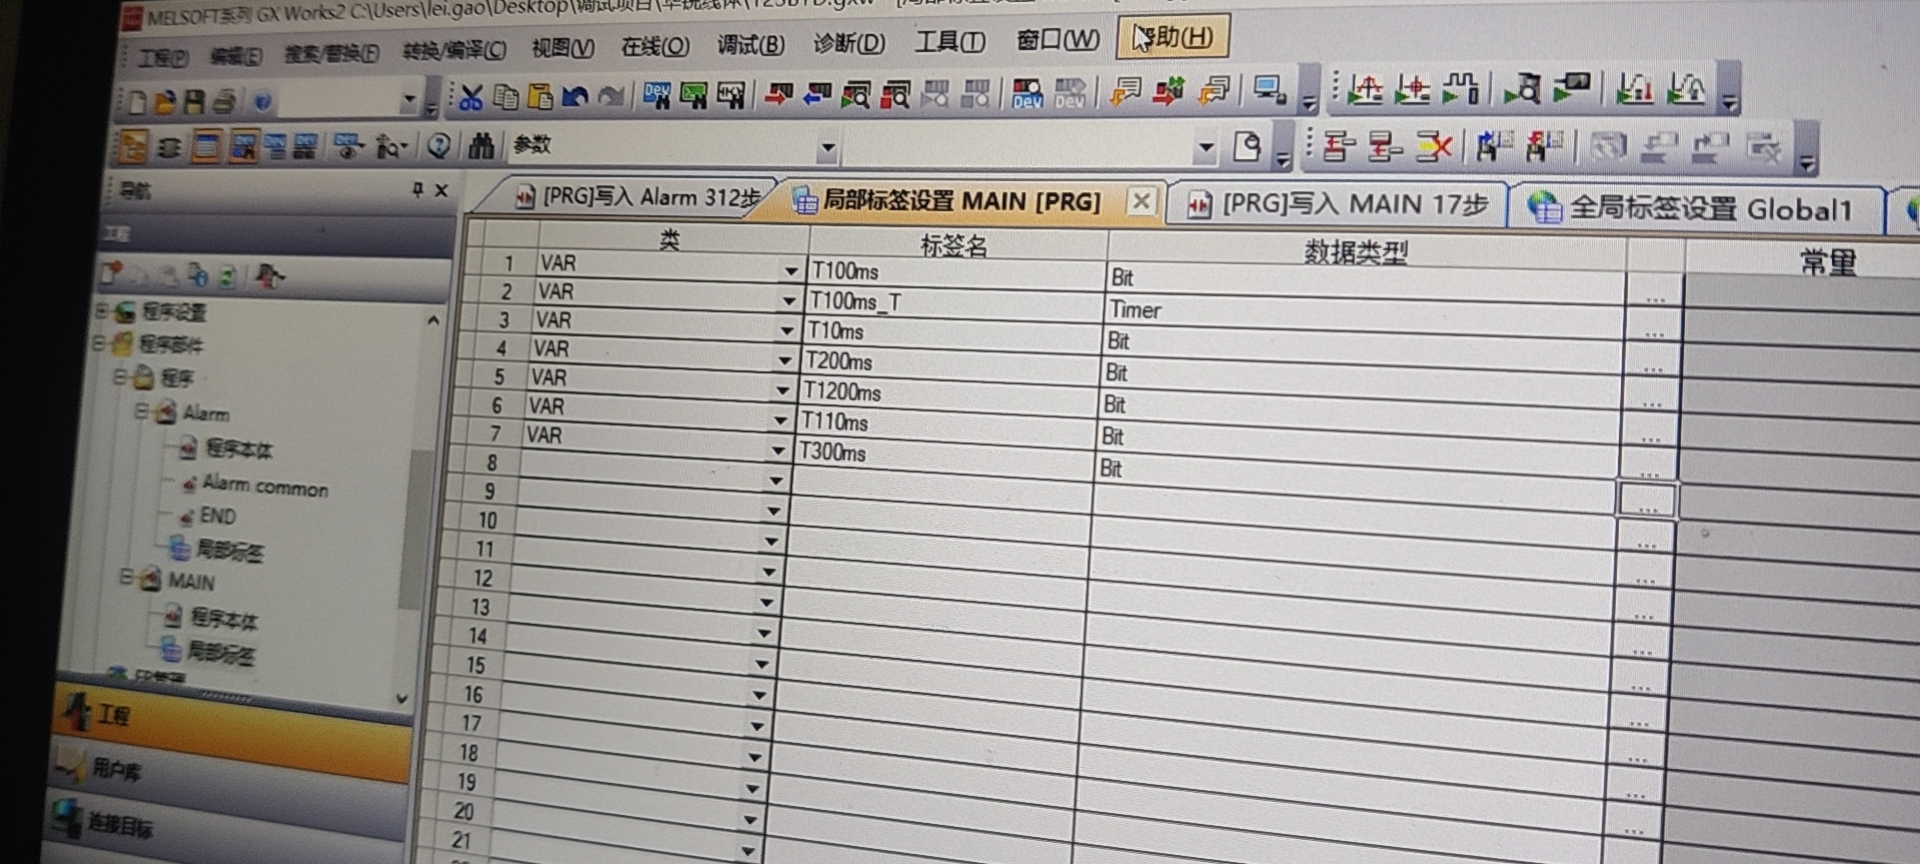This screenshot has height=864, width=1920.
Task: Click the Cut scissors icon
Action: (x=470, y=97)
